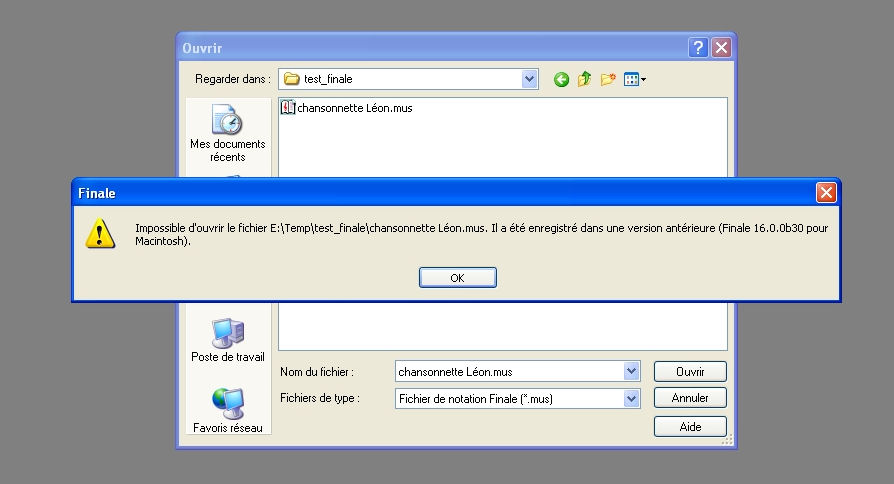Click the question mark help button
Screen dimensions: 894x484
698,48
